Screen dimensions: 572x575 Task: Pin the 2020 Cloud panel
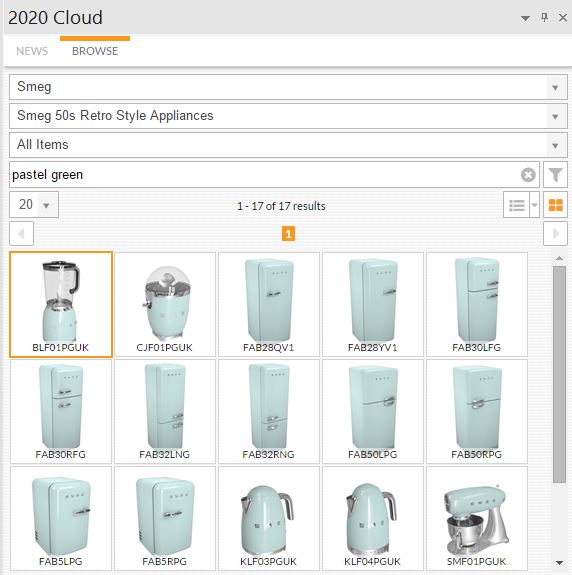[544, 17]
